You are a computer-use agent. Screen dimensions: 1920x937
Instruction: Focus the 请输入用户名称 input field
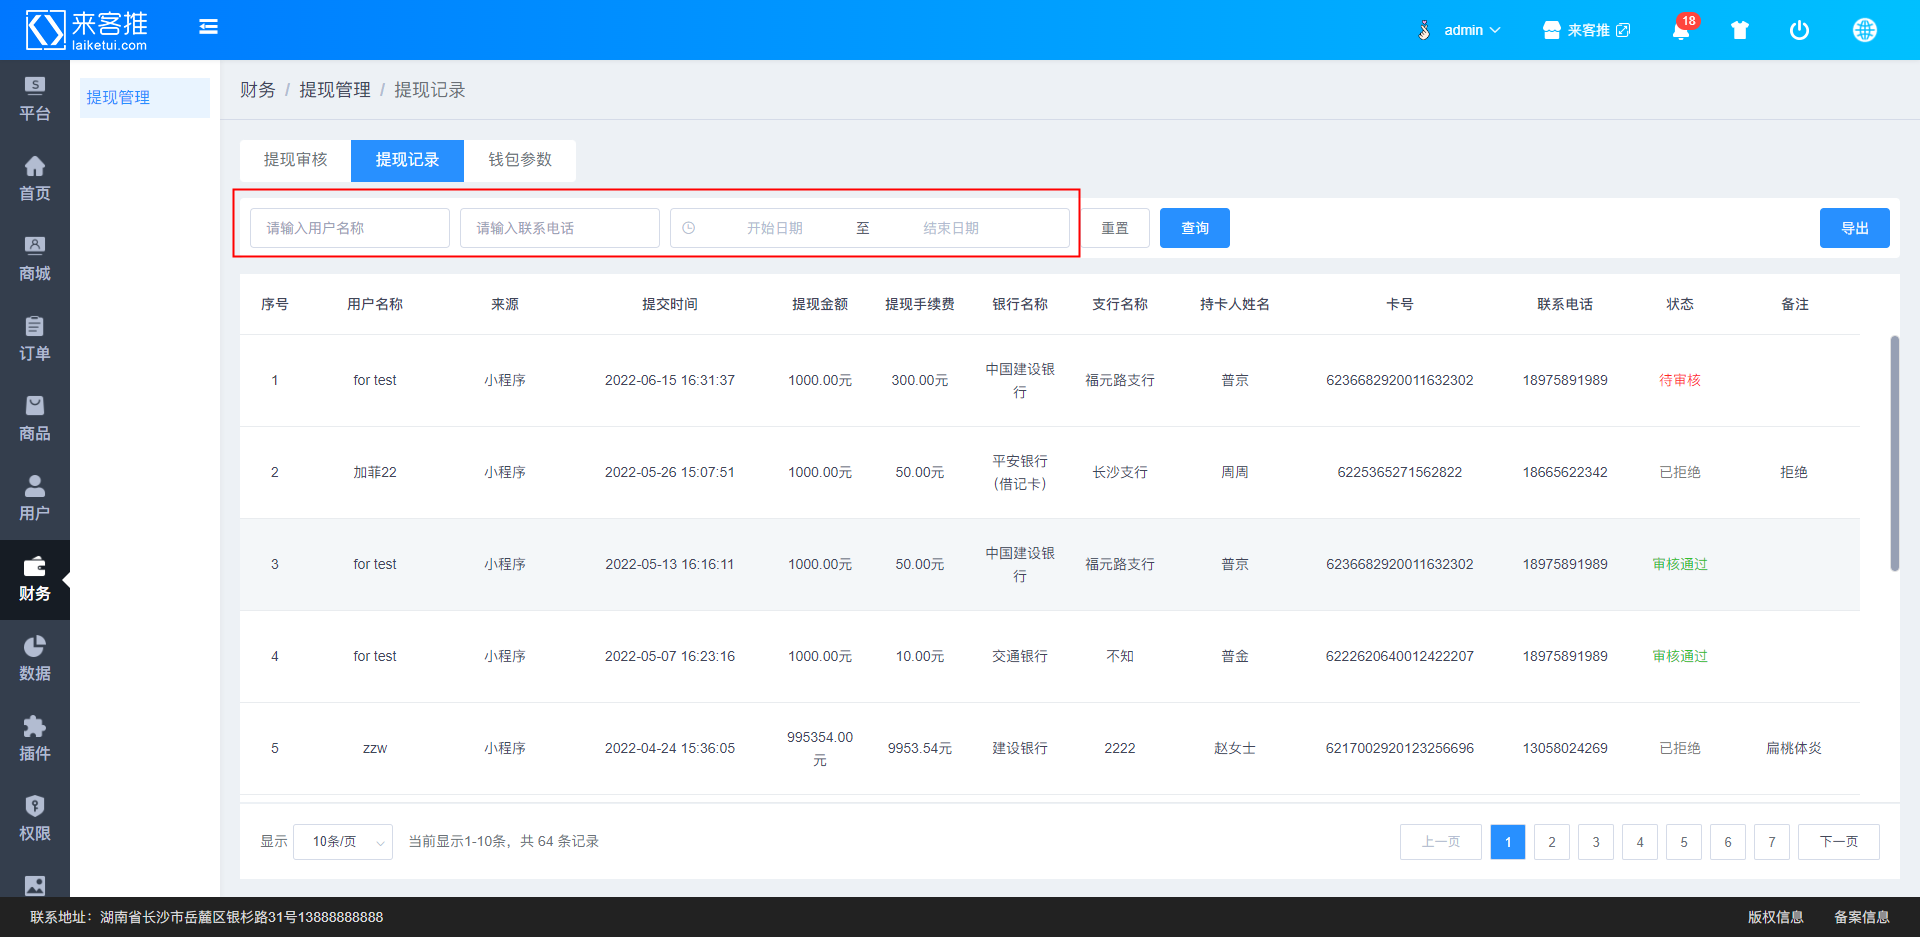coord(350,228)
